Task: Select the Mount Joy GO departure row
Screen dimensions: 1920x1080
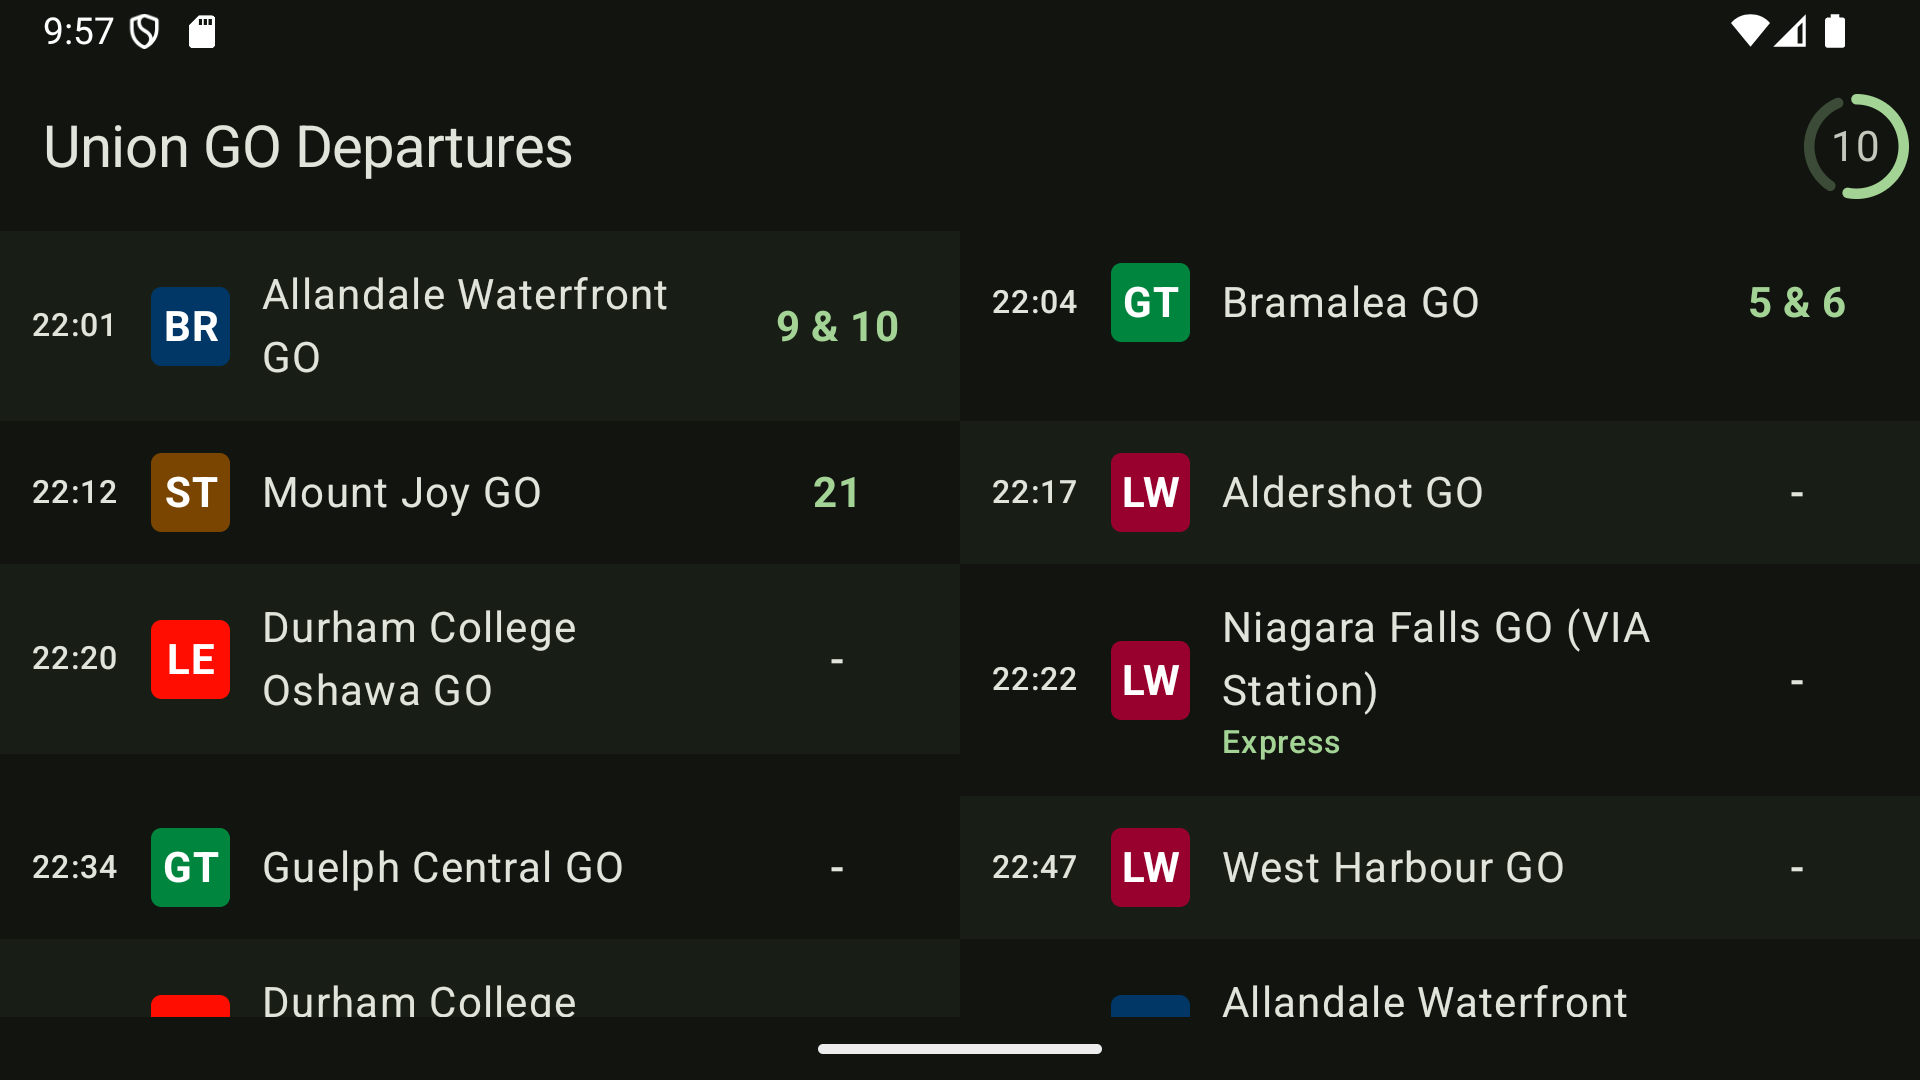Action: (x=480, y=492)
